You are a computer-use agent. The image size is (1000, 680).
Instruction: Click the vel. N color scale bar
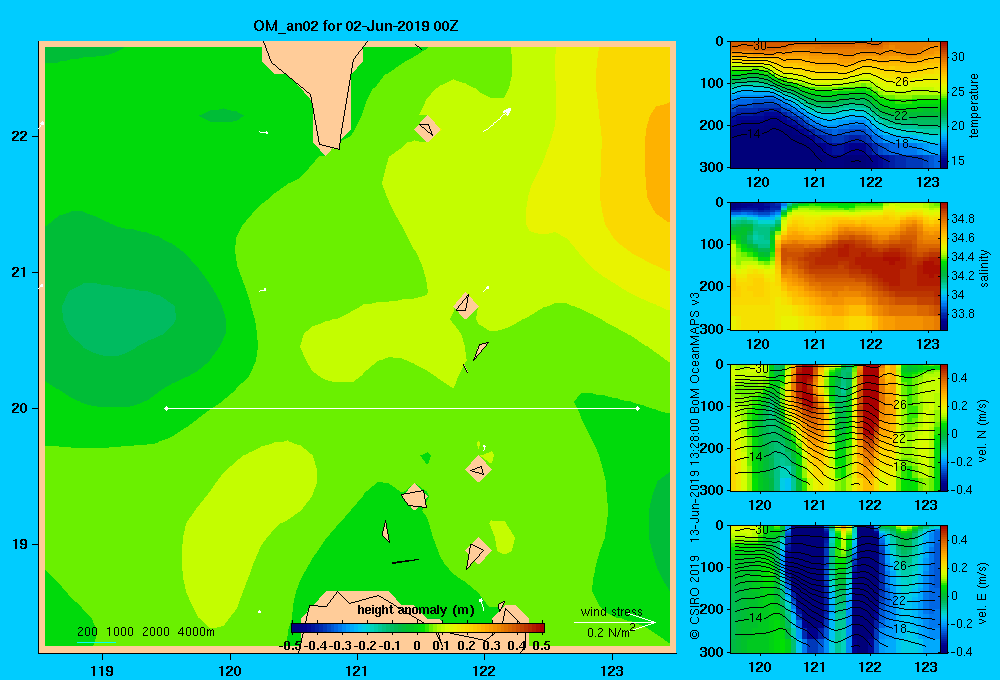[943, 428]
